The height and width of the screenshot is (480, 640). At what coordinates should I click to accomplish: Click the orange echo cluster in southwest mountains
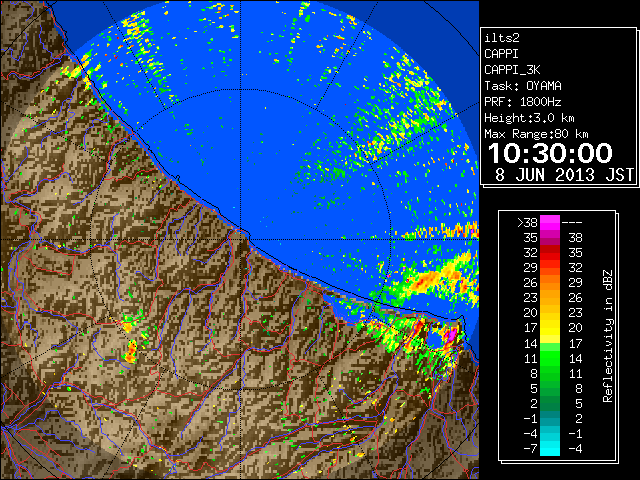point(131,353)
